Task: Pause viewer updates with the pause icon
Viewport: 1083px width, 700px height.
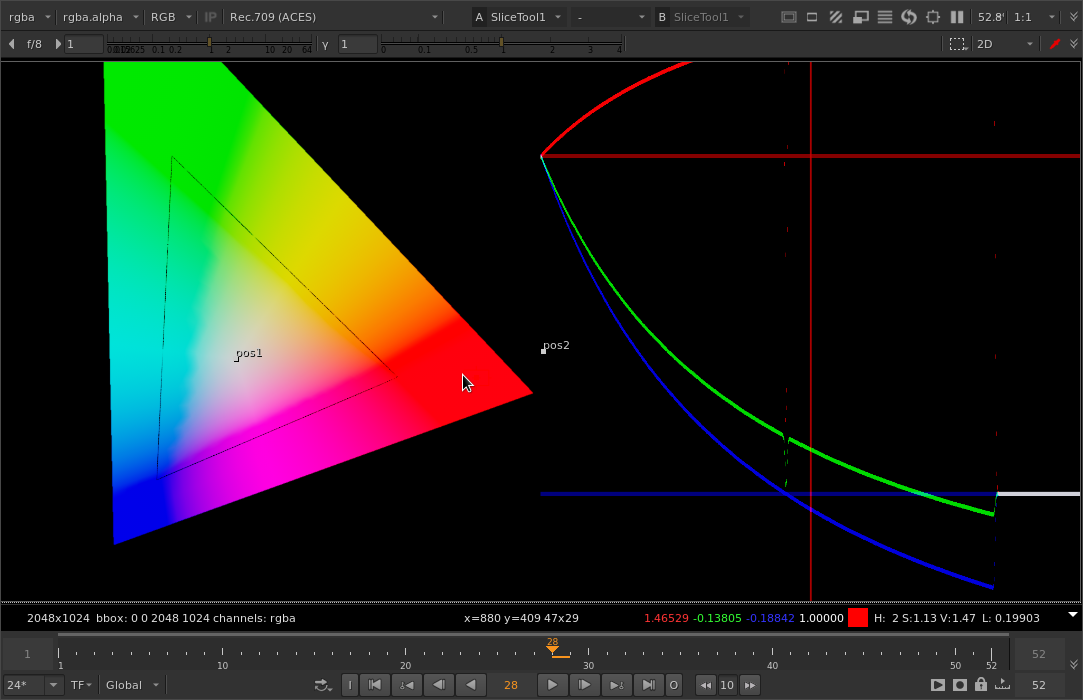Action: click(957, 17)
